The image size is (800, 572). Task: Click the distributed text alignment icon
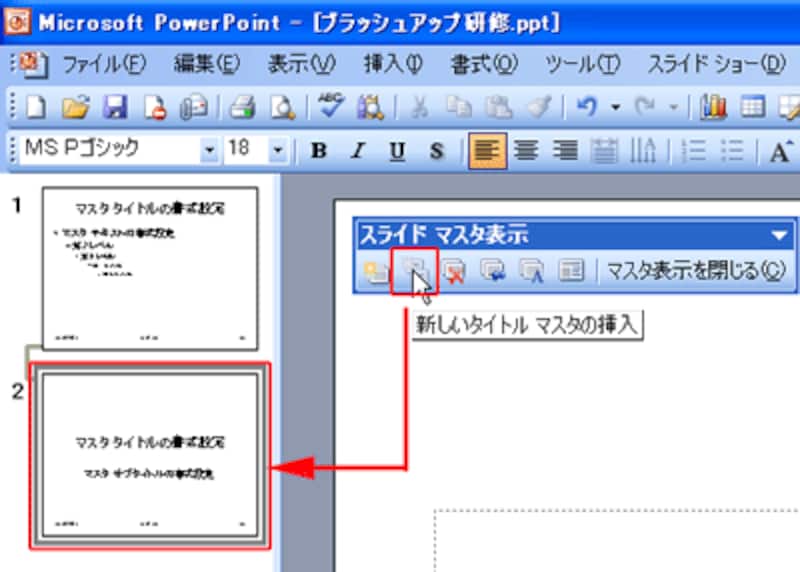coord(604,151)
